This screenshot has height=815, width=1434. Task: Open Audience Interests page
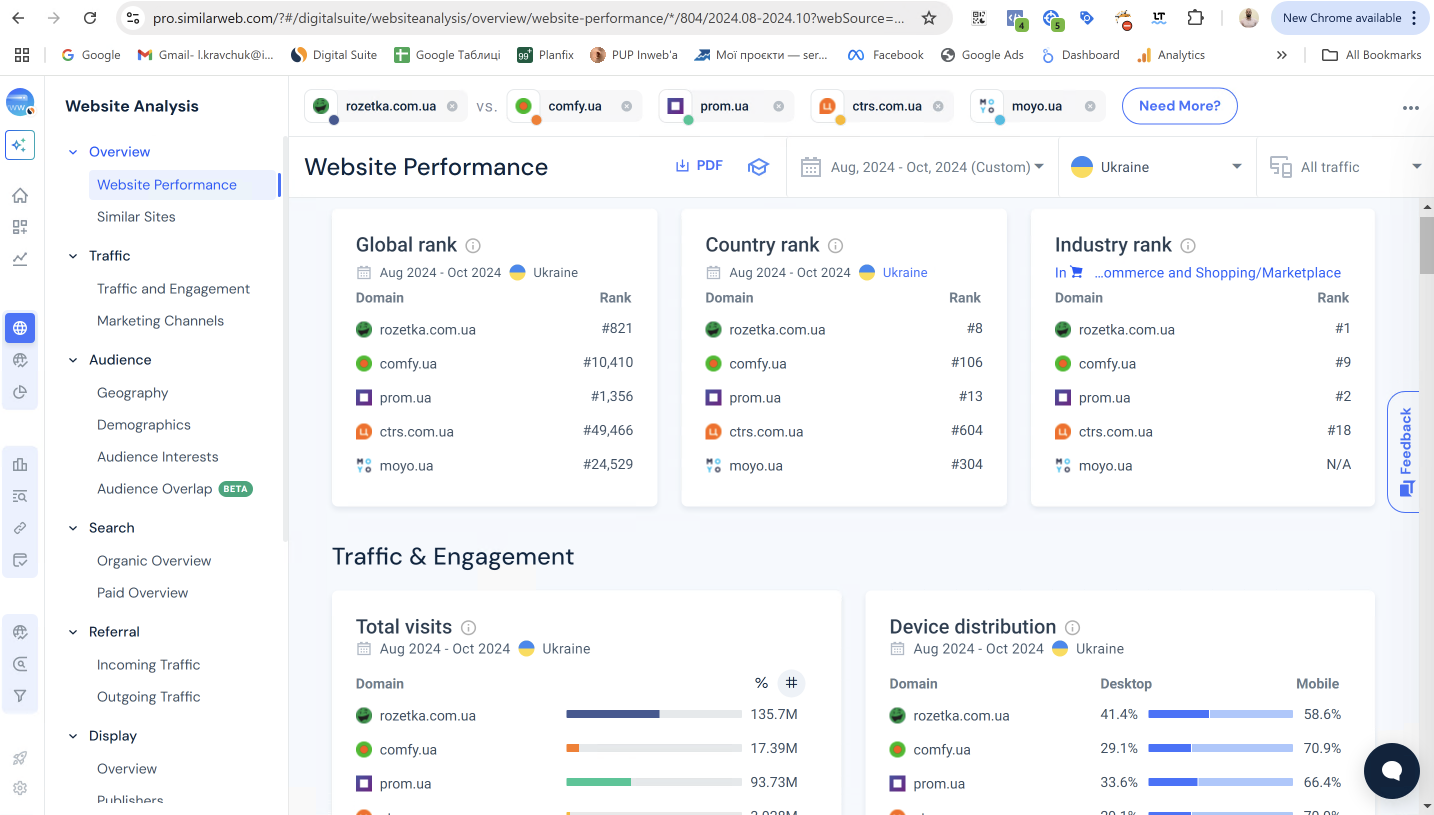pyautogui.click(x=157, y=457)
